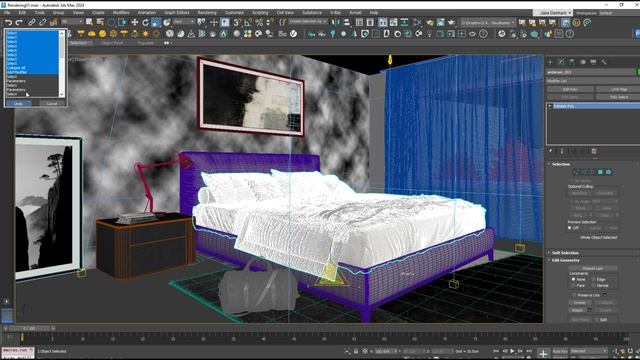This screenshot has height=360, width=640.
Task: Select the Unlink Selection tool
Action: click(x=42, y=22)
